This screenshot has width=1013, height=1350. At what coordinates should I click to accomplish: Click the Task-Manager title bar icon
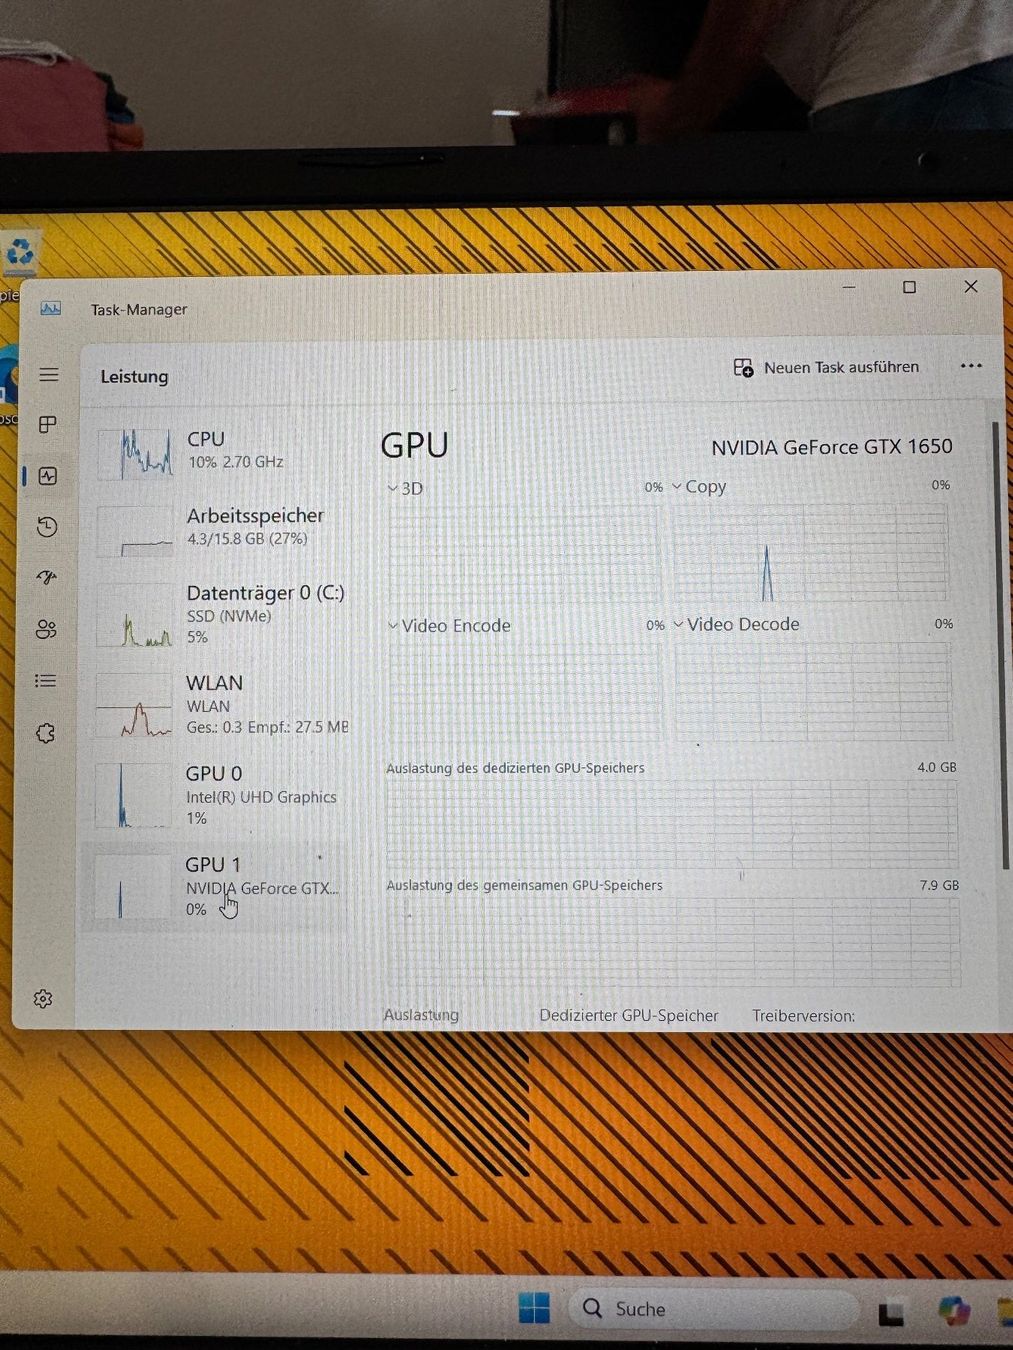pos(51,309)
